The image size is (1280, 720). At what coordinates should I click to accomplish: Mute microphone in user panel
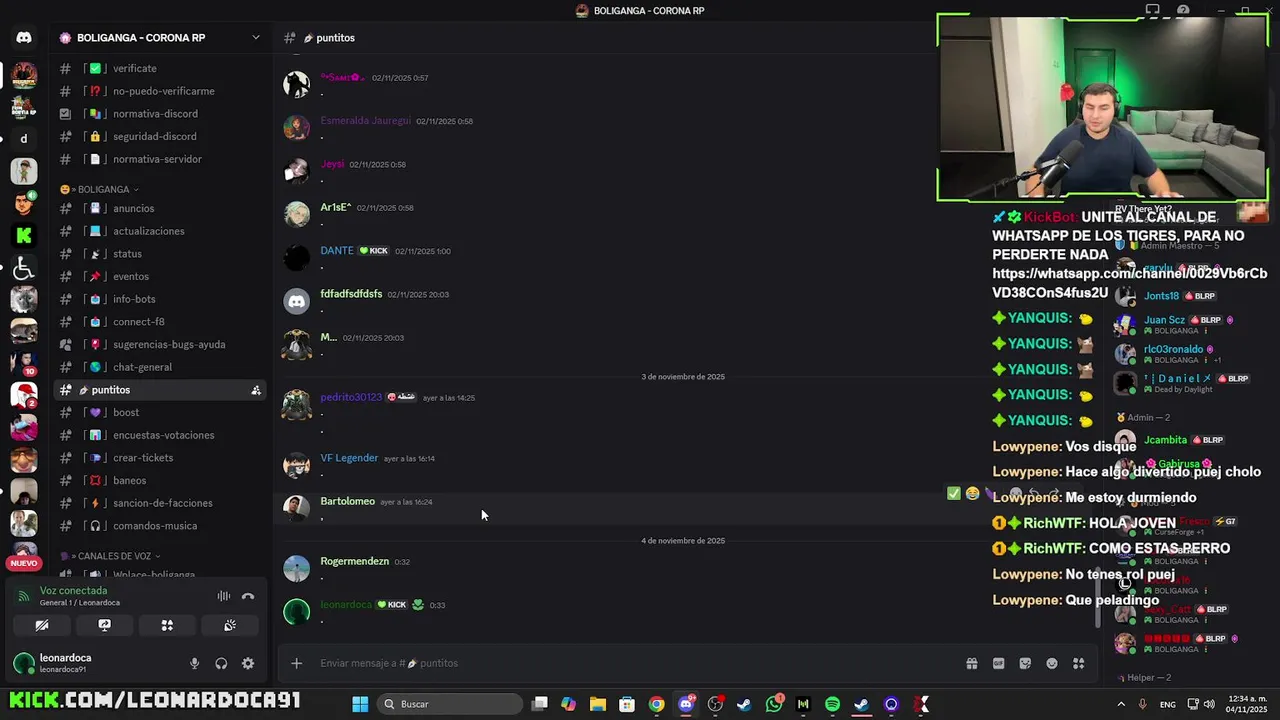[194, 663]
